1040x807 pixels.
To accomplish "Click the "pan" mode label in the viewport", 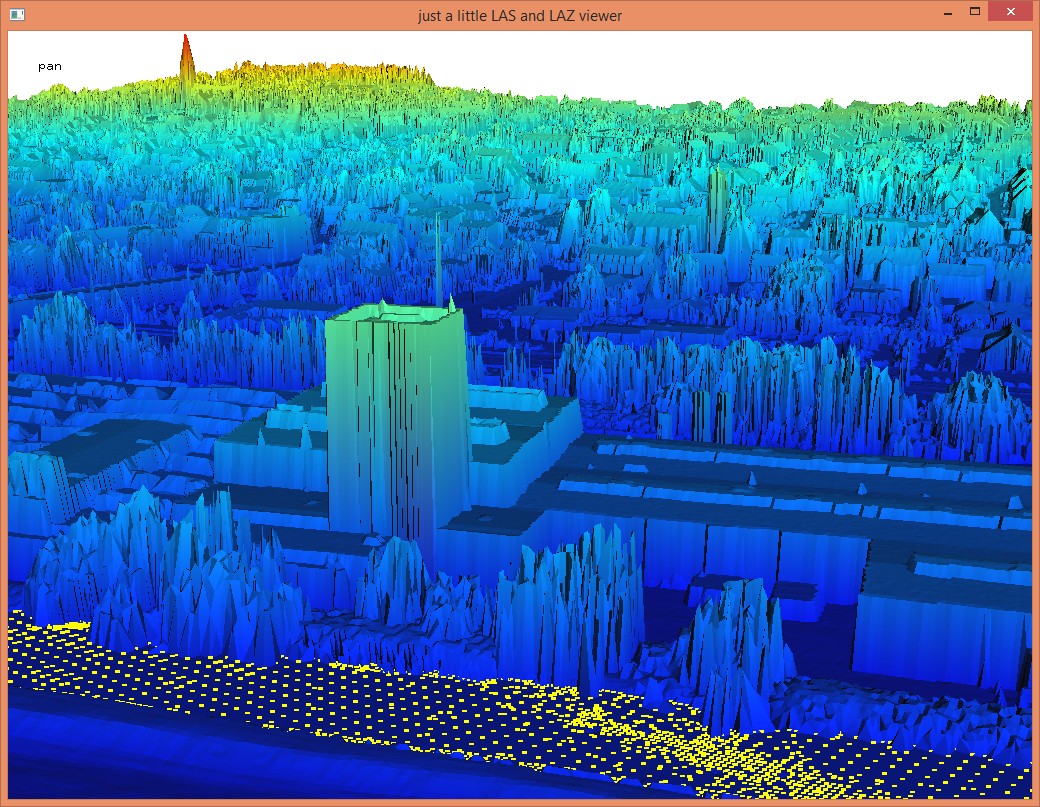I will tap(50, 66).
